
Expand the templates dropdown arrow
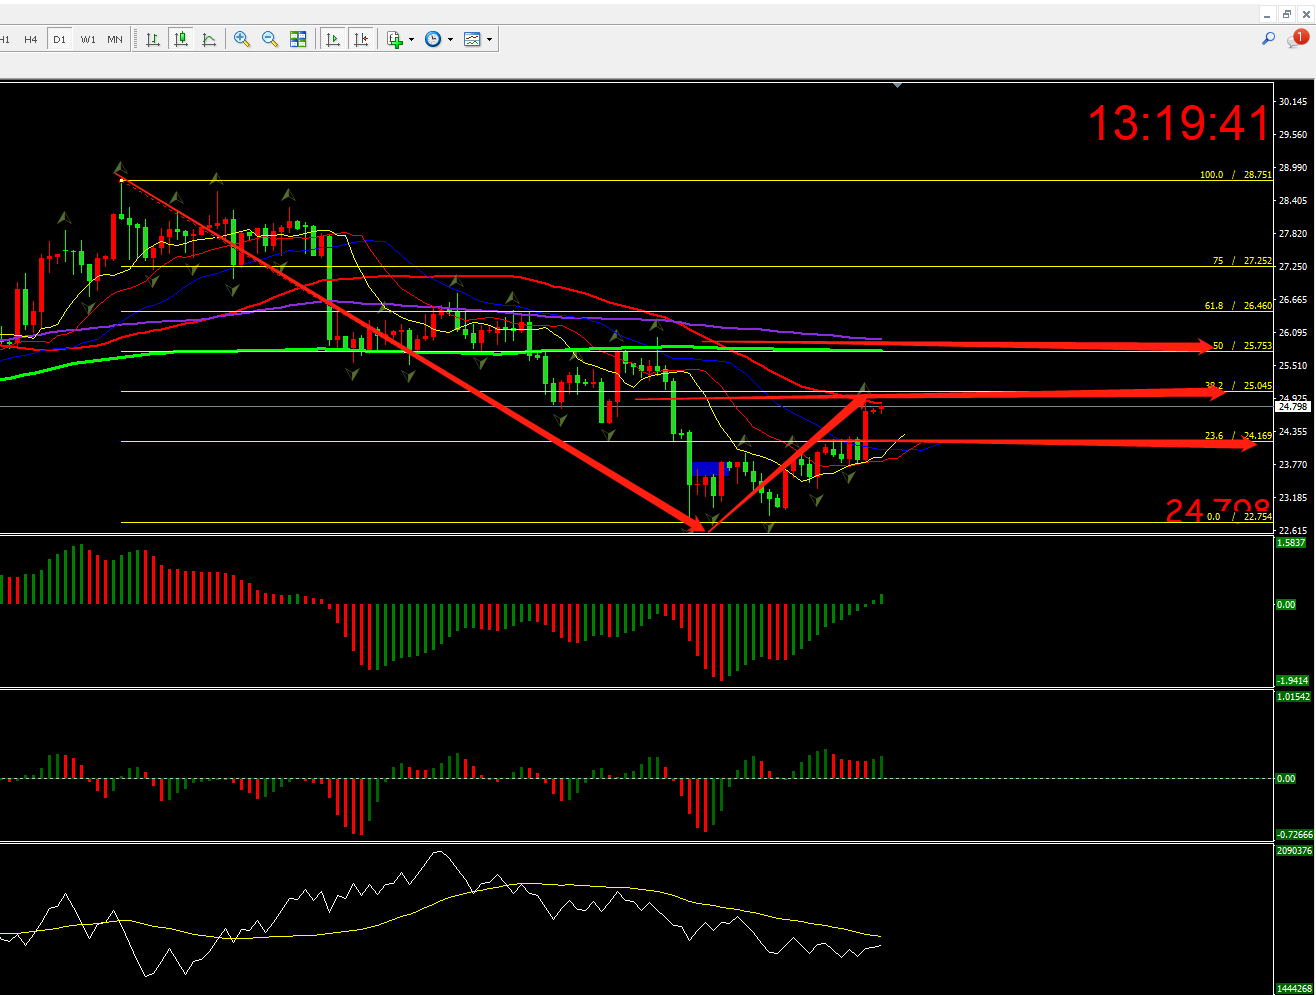tap(489, 40)
